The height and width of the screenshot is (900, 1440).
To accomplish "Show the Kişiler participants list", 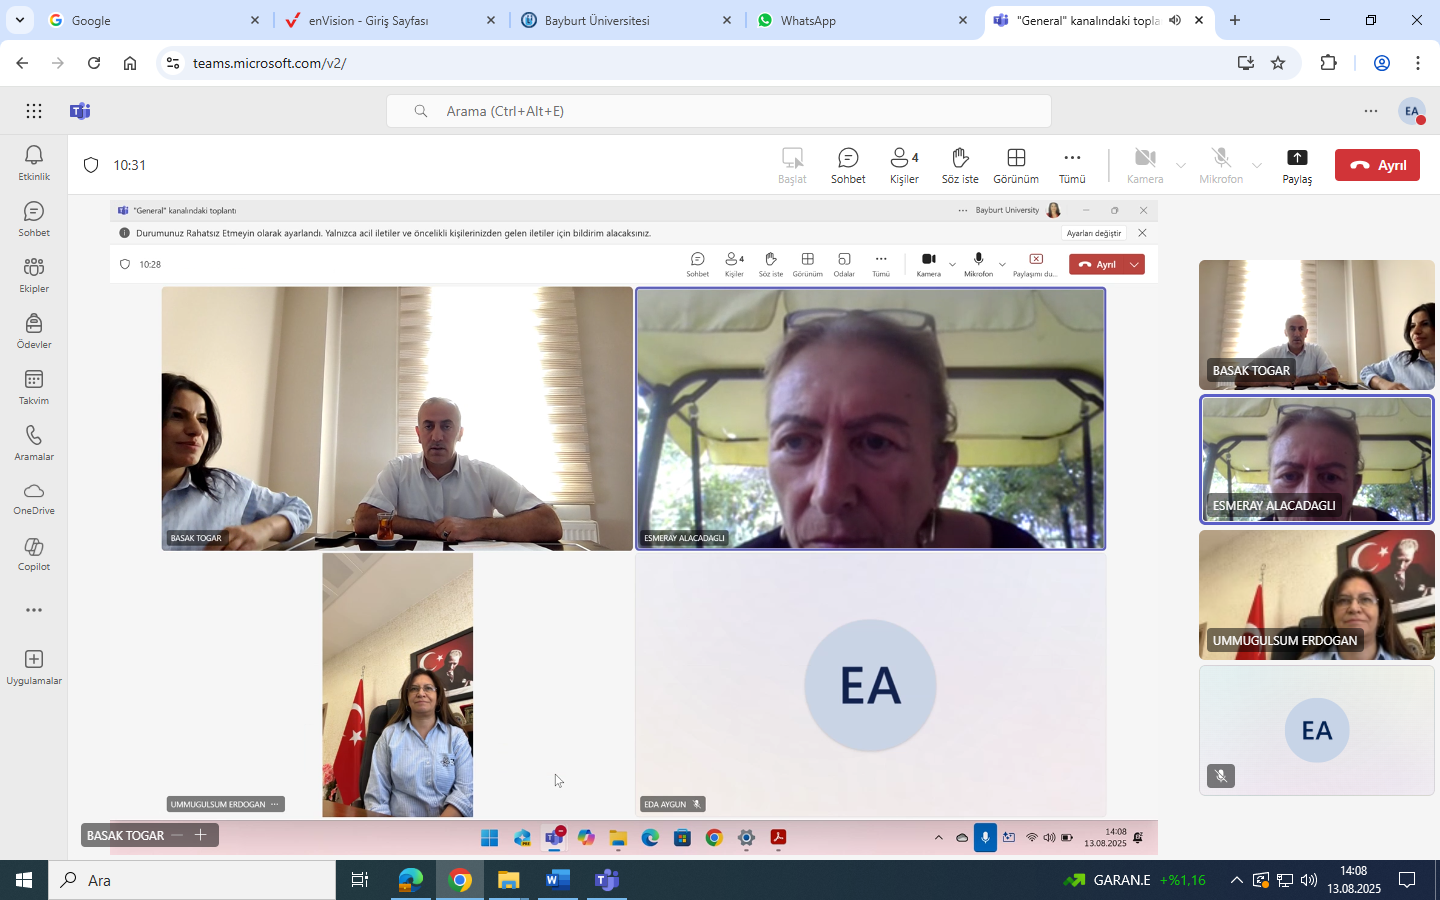I will [x=904, y=165].
